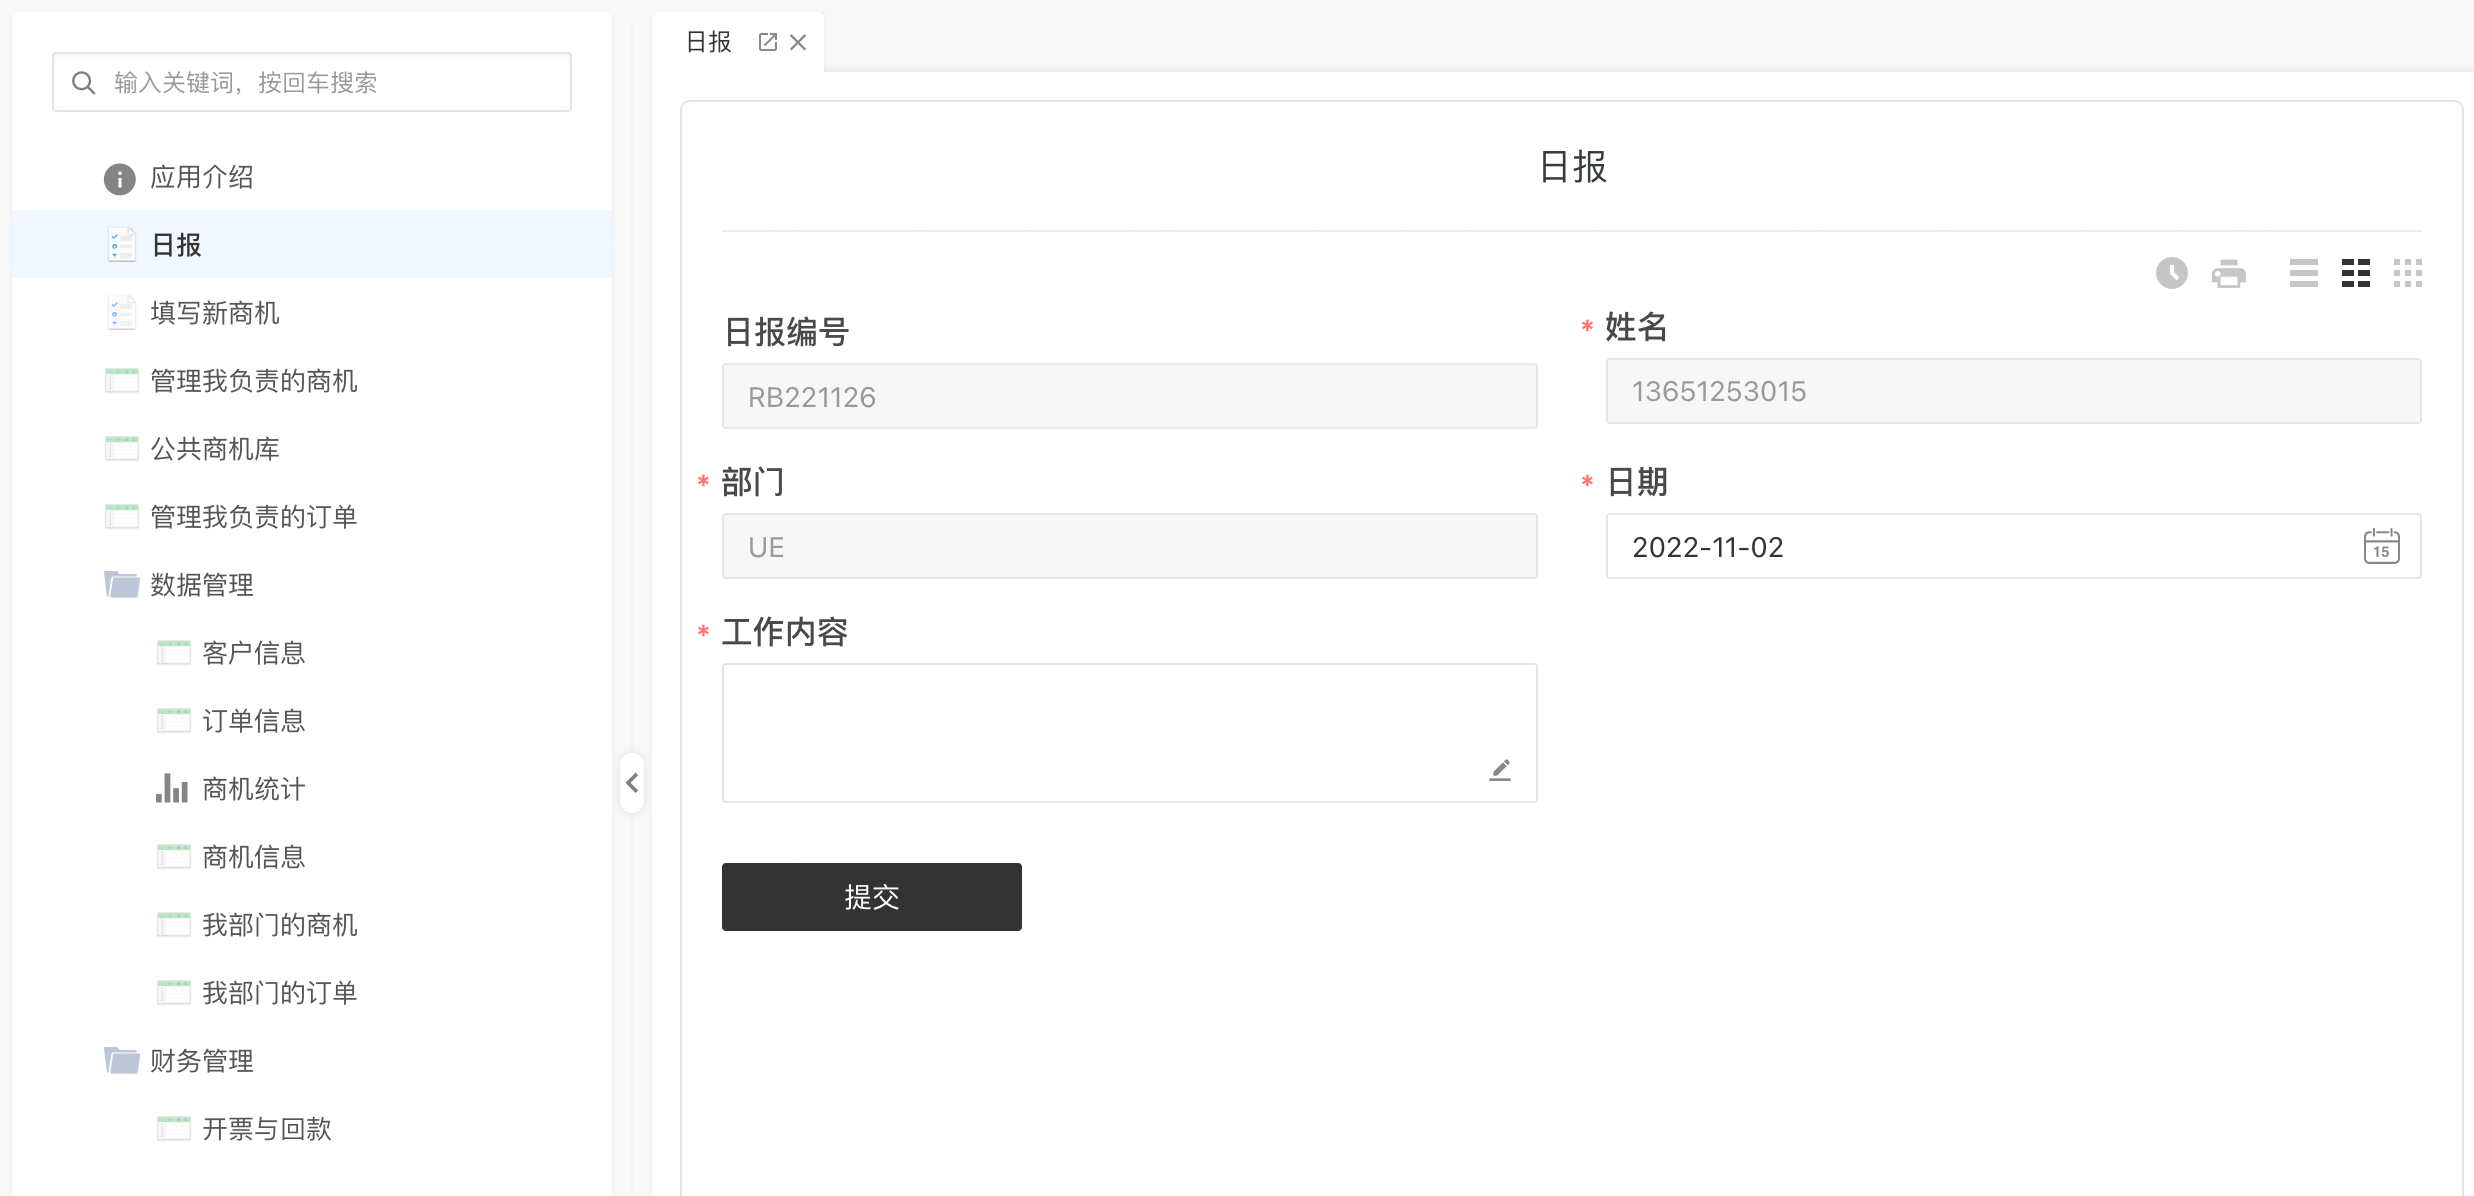This screenshot has height=1196, width=2474.
Task: Click the print icon
Action: [x=2228, y=273]
